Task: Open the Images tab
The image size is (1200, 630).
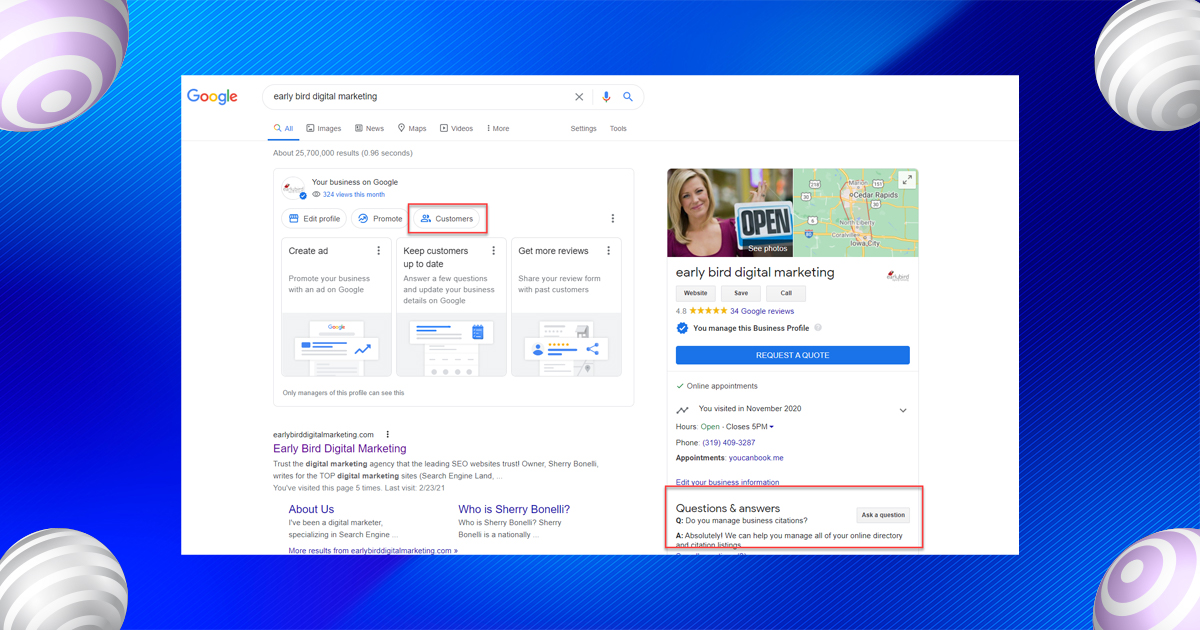Action: point(324,129)
